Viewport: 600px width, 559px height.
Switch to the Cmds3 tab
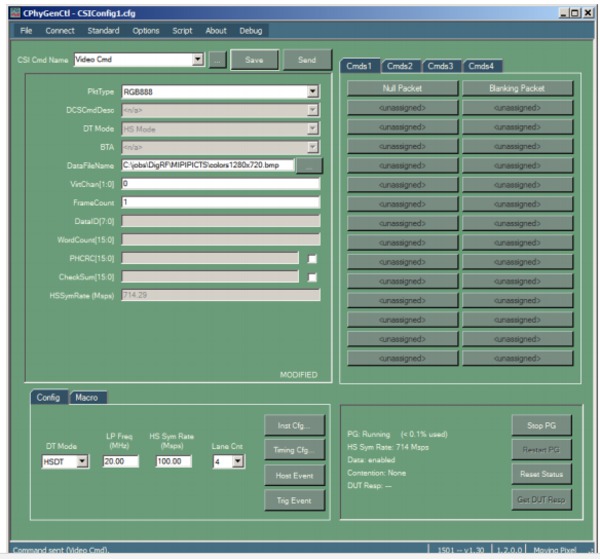(x=440, y=66)
